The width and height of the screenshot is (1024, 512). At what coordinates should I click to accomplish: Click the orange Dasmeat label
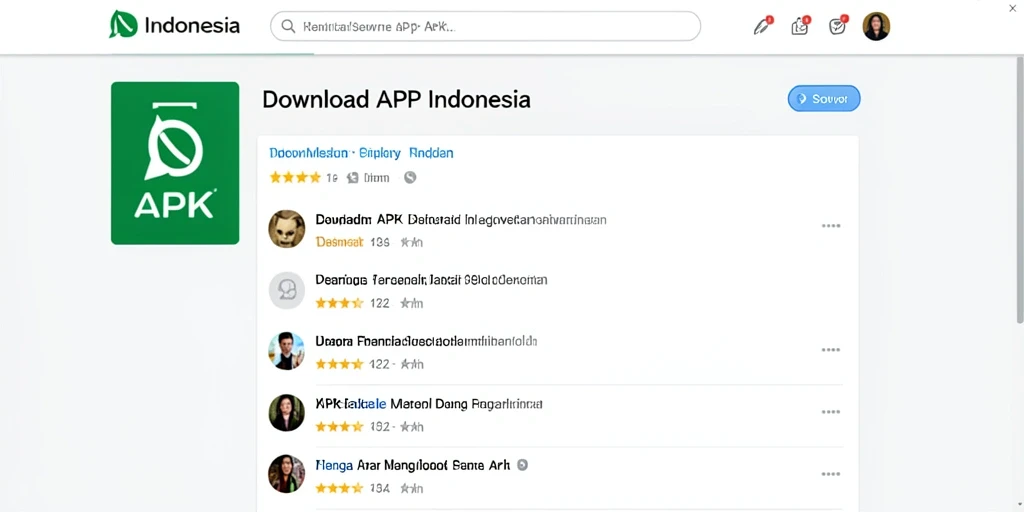click(339, 242)
